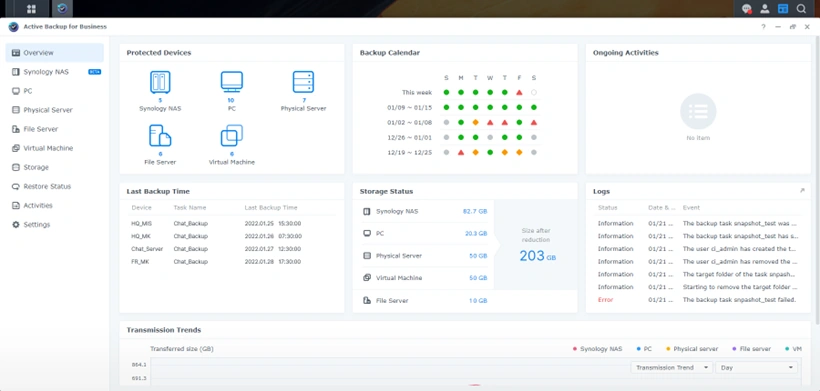Expand the Logs panel arrow icon

coord(802,191)
